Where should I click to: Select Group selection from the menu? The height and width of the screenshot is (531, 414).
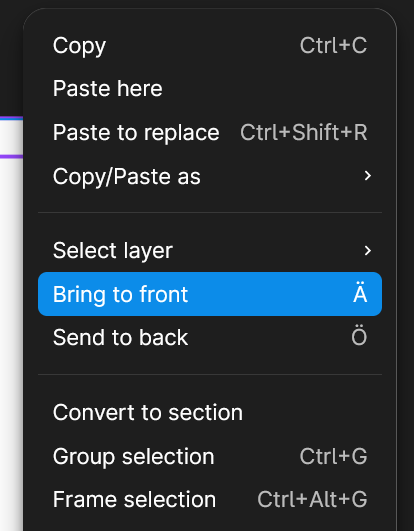point(210,456)
